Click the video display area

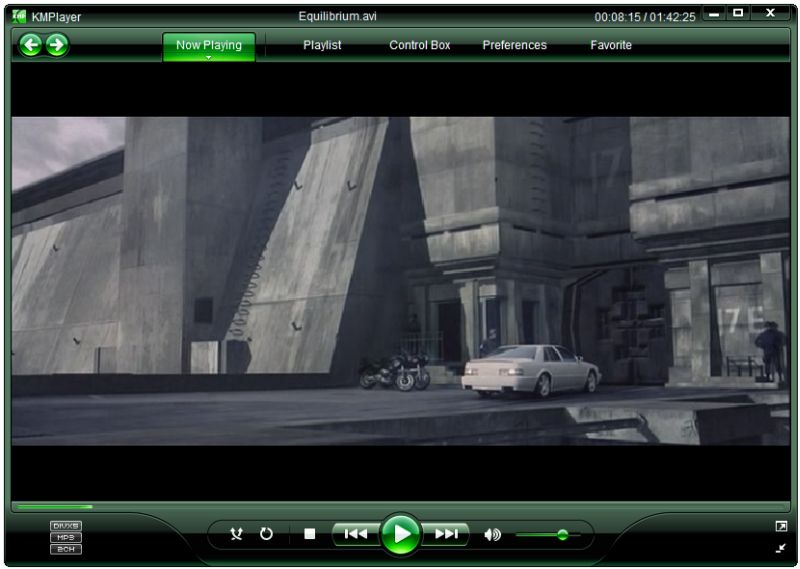pos(401,281)
